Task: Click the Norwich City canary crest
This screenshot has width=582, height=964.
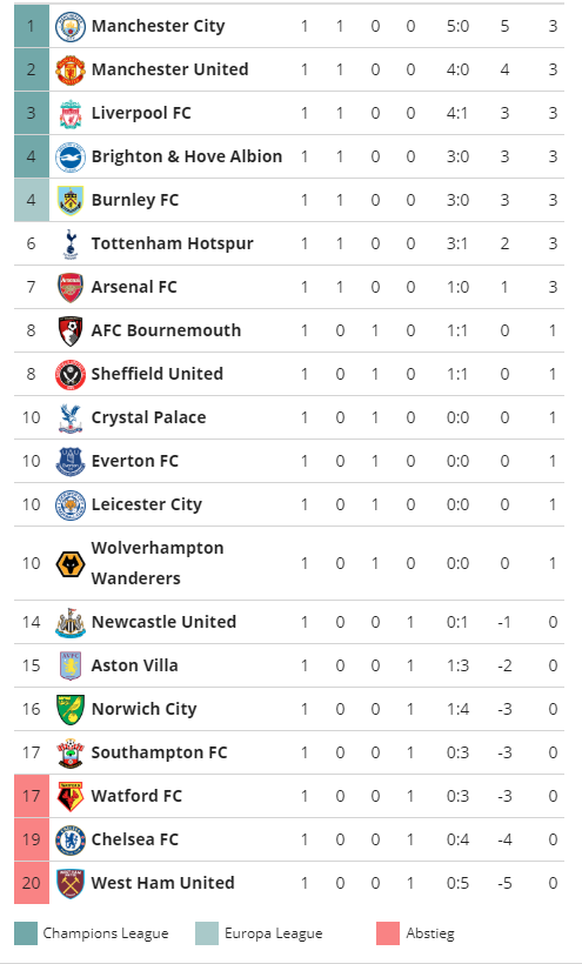Action: click(x=70, y=709)
